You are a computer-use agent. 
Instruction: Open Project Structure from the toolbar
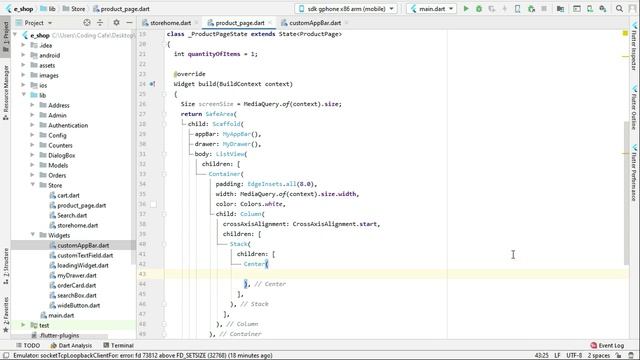(560, 9)
